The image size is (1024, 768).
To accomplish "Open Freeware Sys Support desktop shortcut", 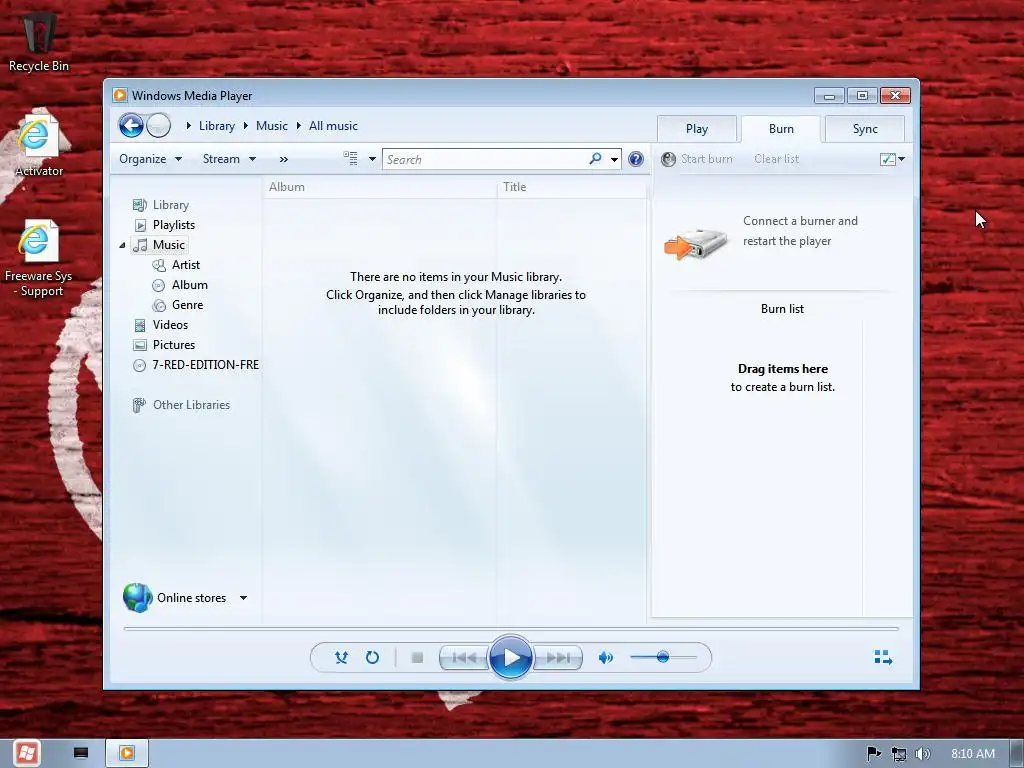I will 39,259.
